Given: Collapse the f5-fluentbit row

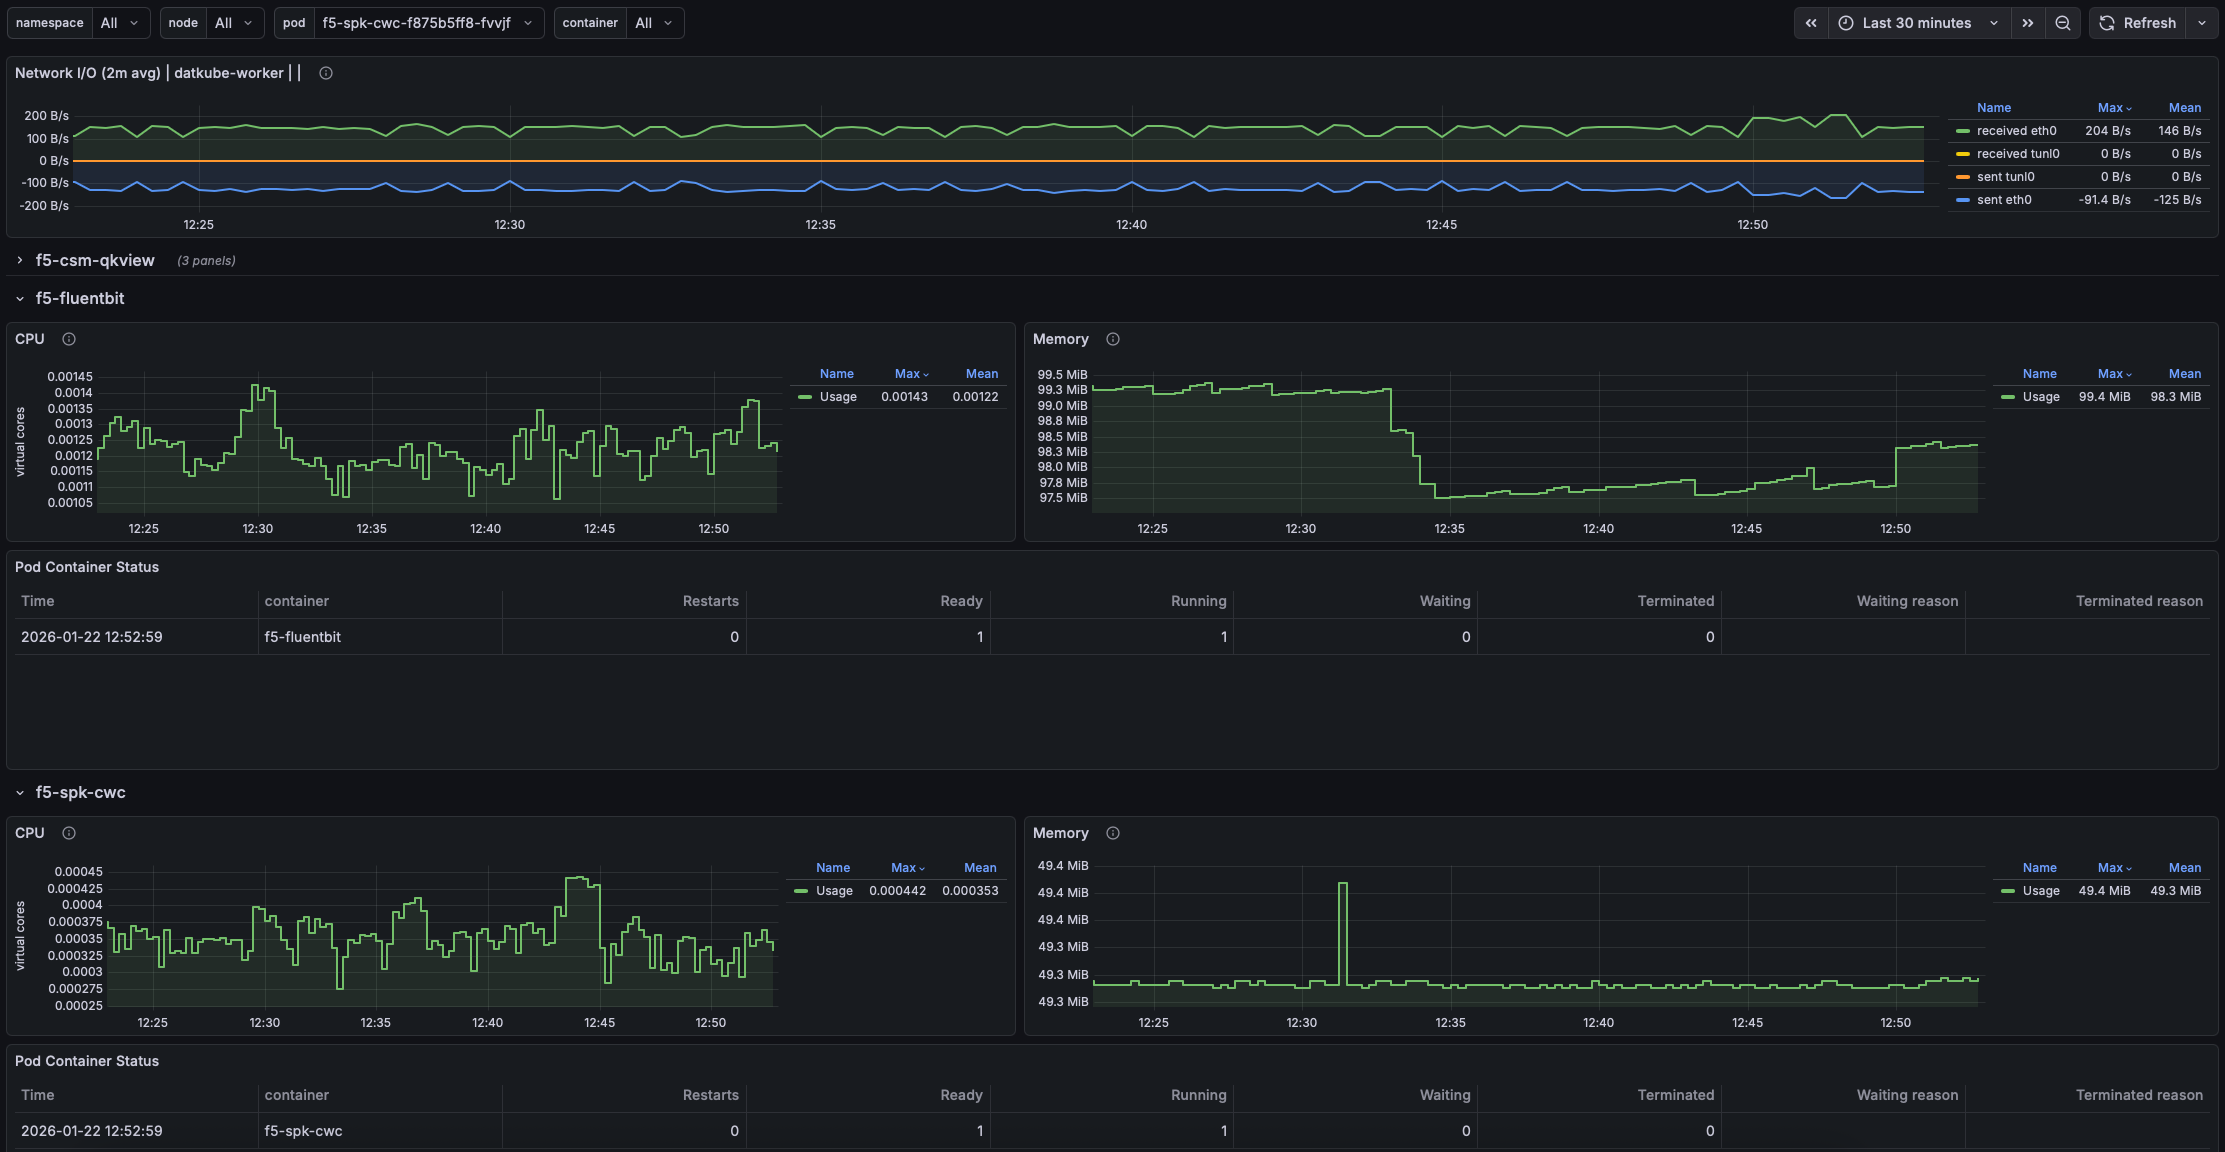Looking at the screenshot, I should 80,298.
